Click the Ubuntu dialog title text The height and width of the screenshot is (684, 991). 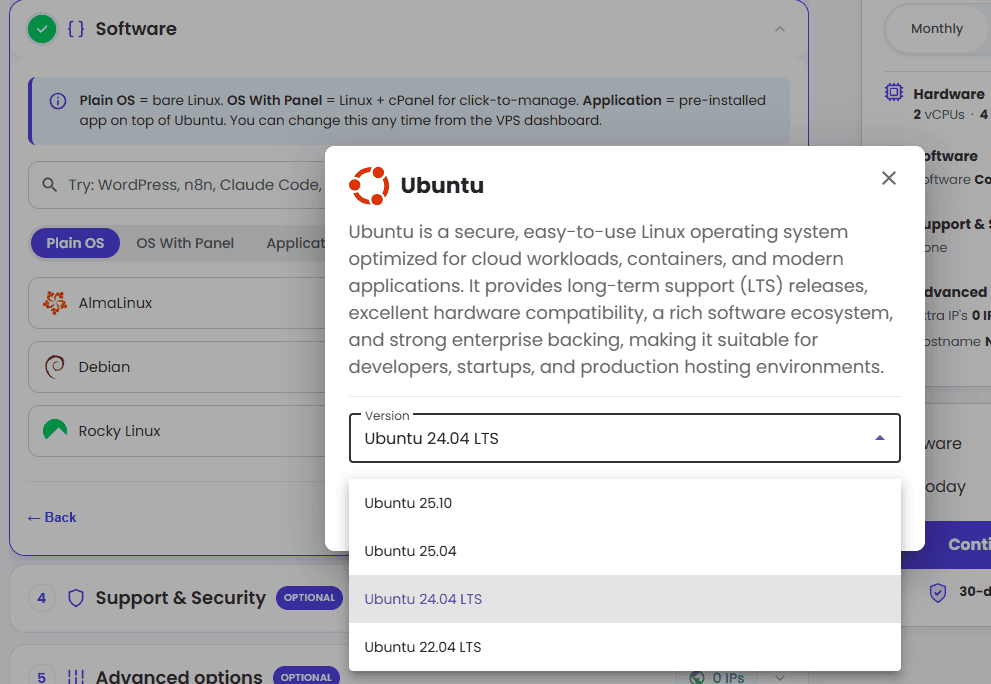pyautogui.click(x=442, y=185)
